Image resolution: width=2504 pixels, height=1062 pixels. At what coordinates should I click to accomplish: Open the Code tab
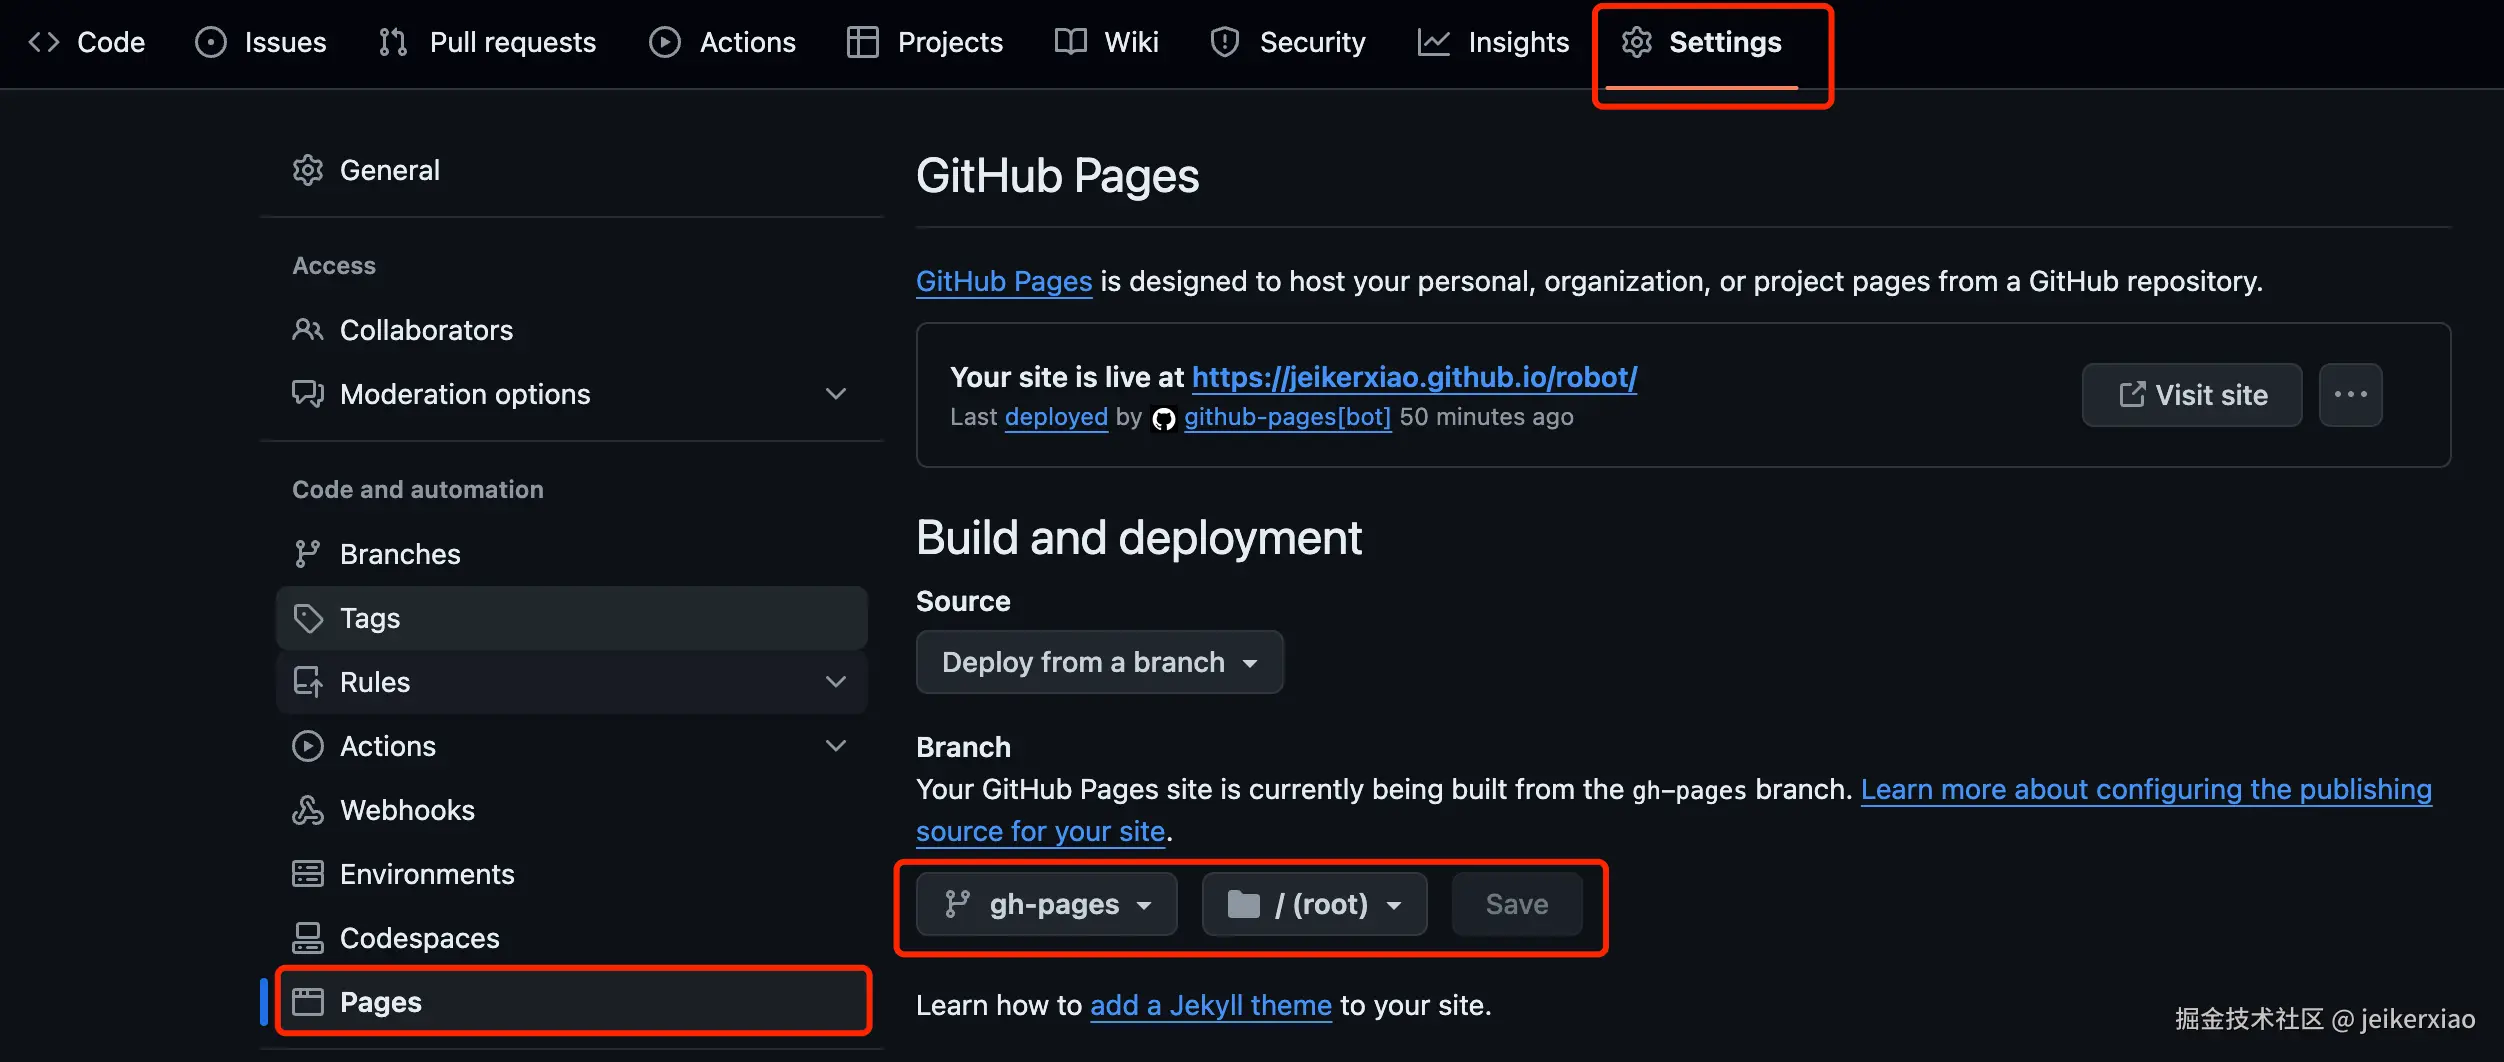(x=87, y=42)
